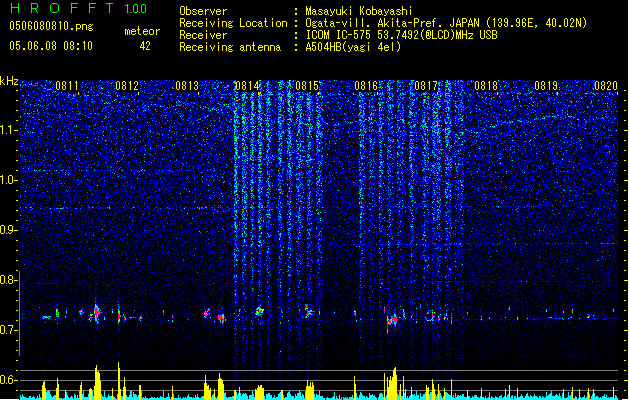629x400 pixels.
Task: Click the 'Observer' field label
Action: click(203, 11)
